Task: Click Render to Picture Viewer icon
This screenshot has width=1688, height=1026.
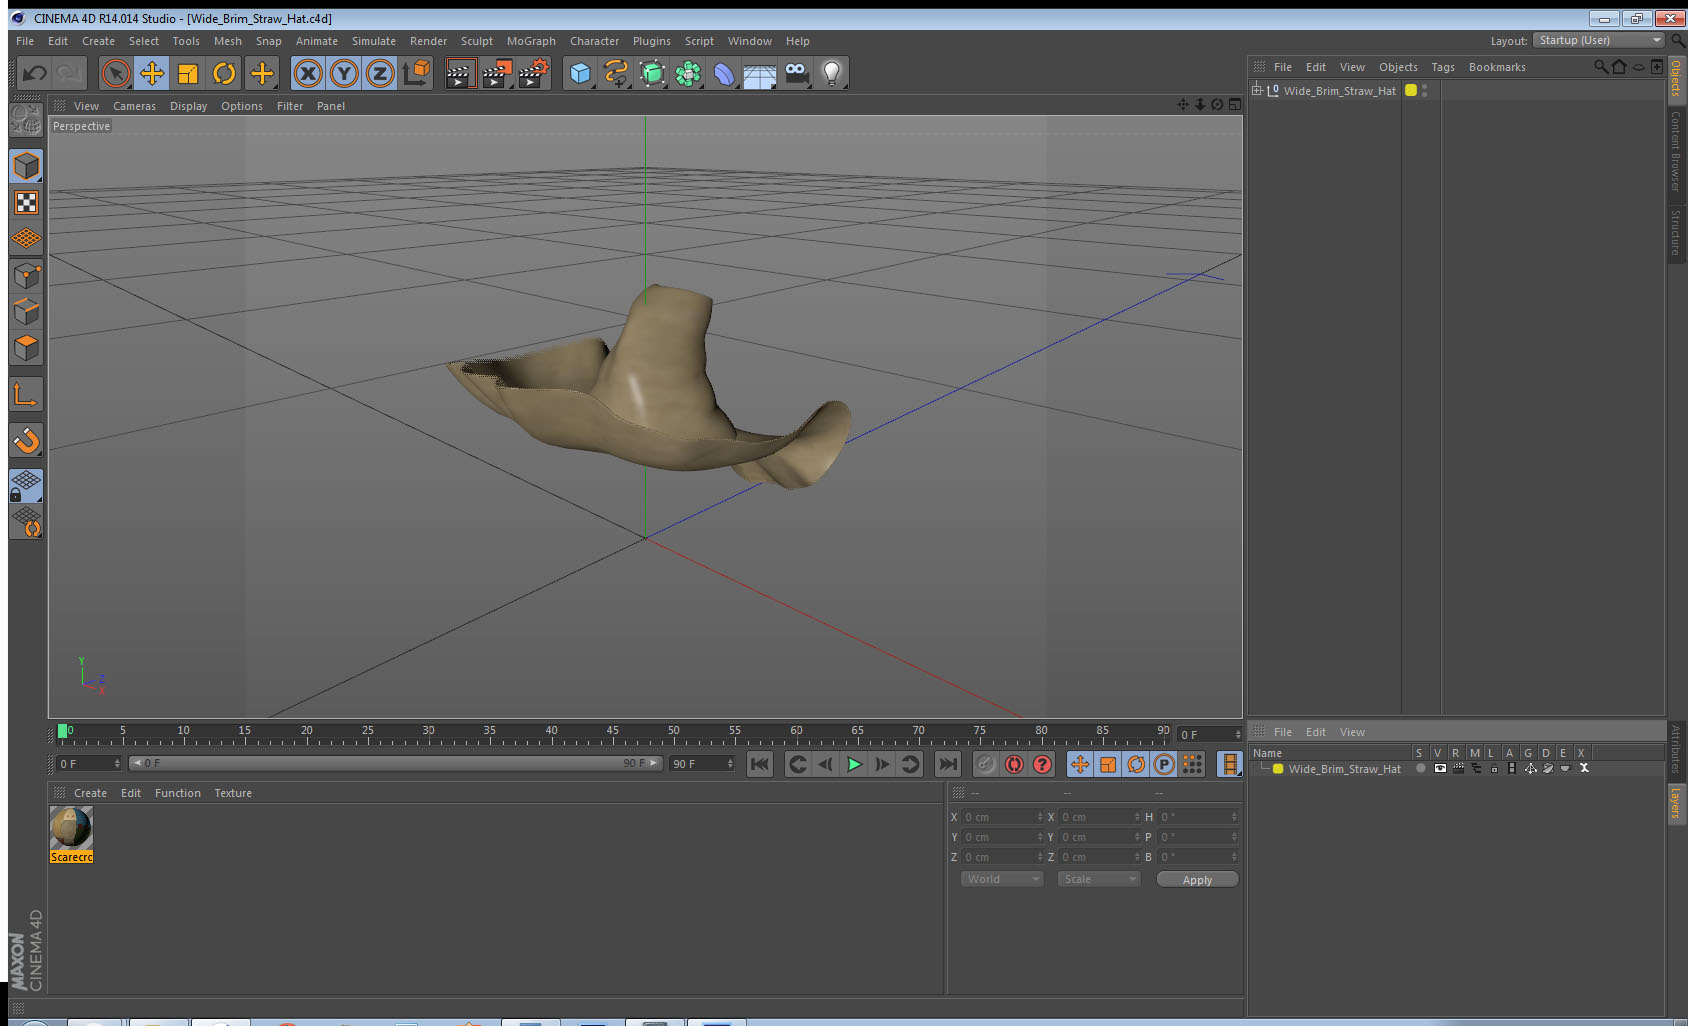Action: 497,73
